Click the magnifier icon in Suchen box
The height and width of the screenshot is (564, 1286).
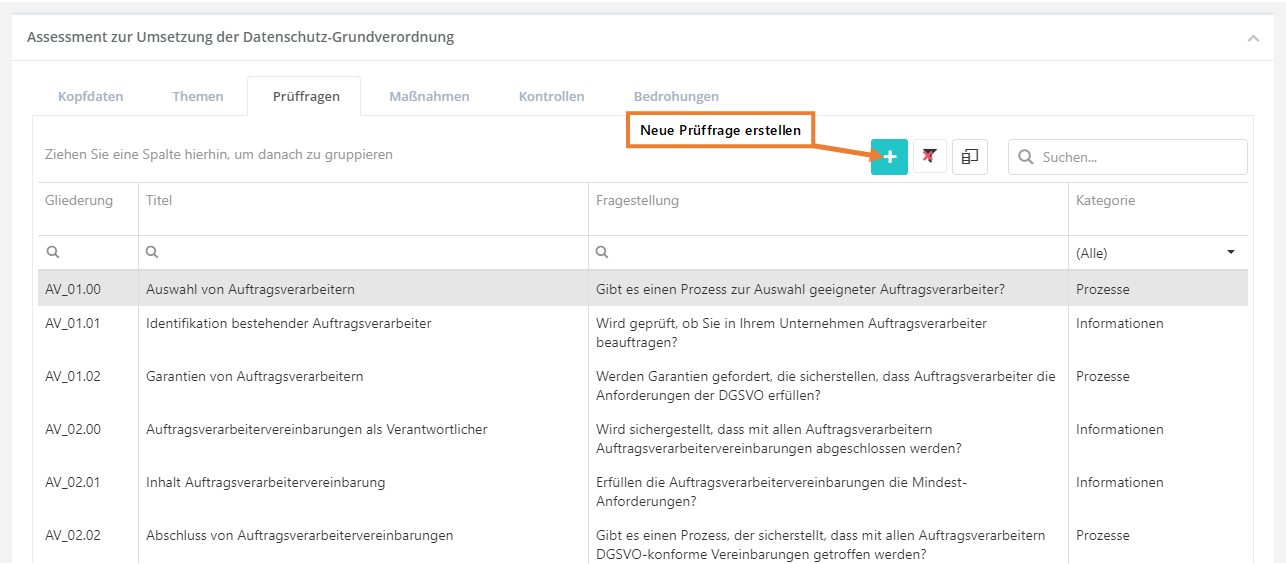(1026, 157)
